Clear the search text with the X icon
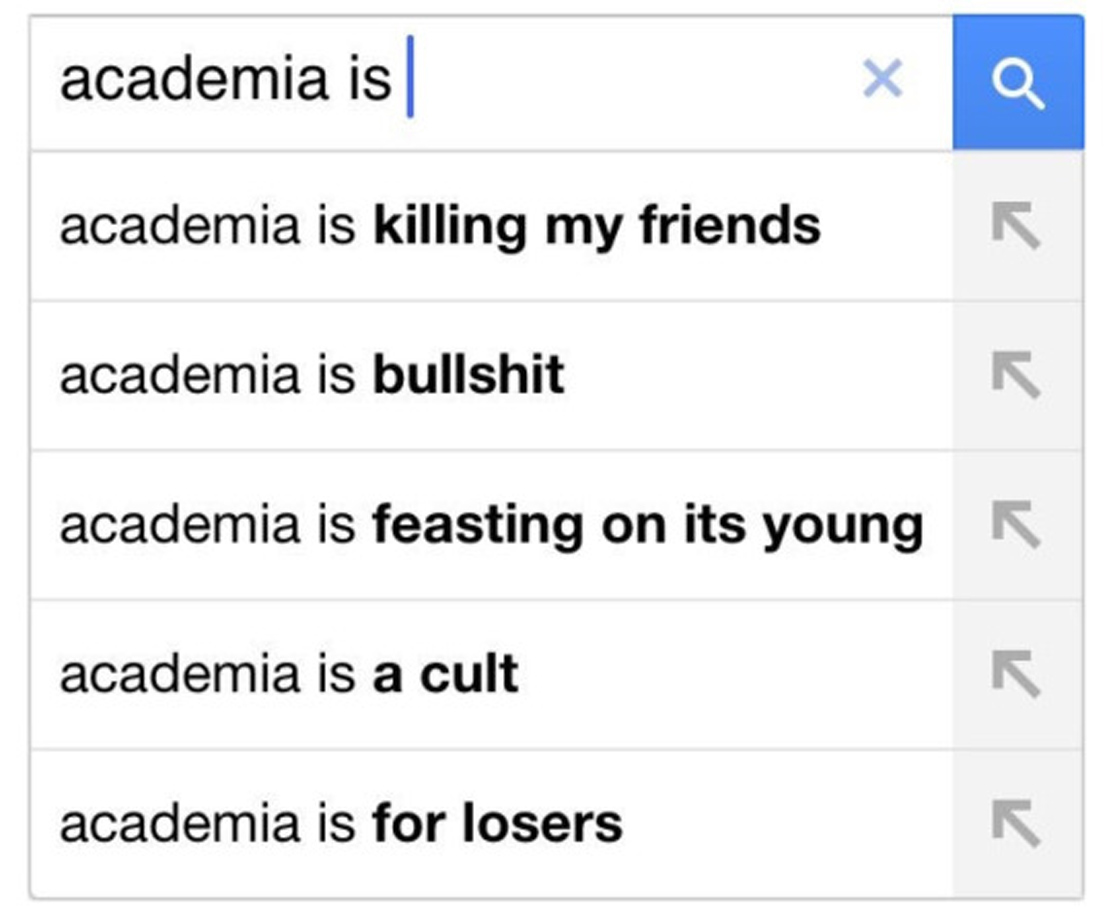1111x918 pixels. pos(882,79)
